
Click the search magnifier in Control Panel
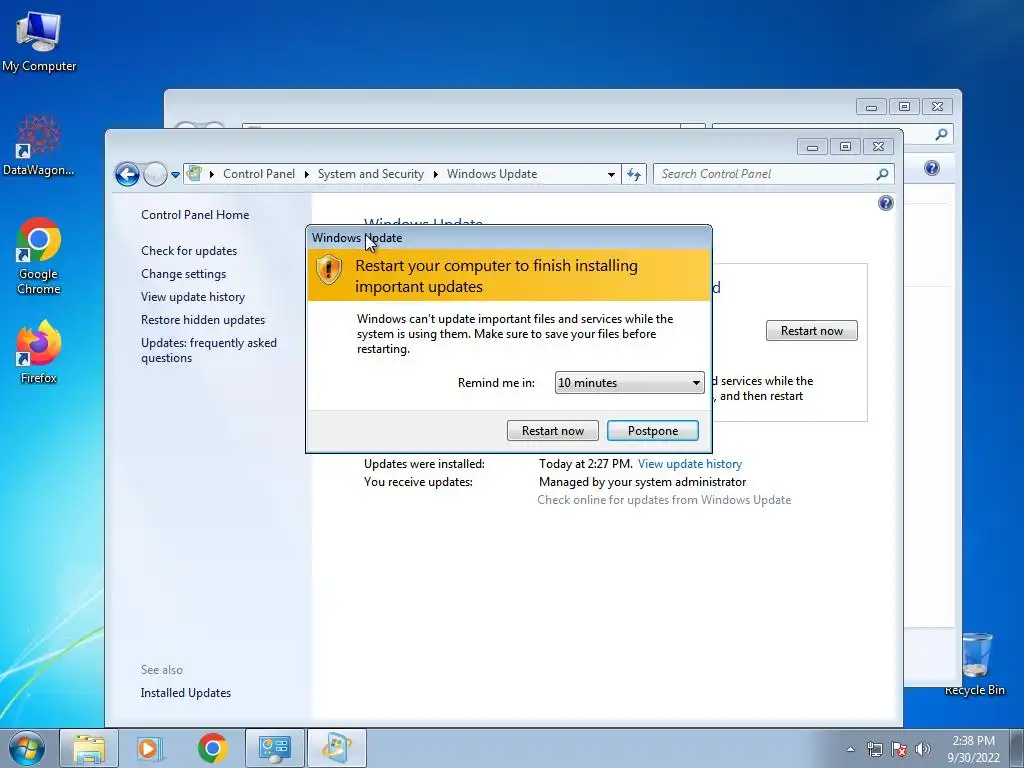882,174
